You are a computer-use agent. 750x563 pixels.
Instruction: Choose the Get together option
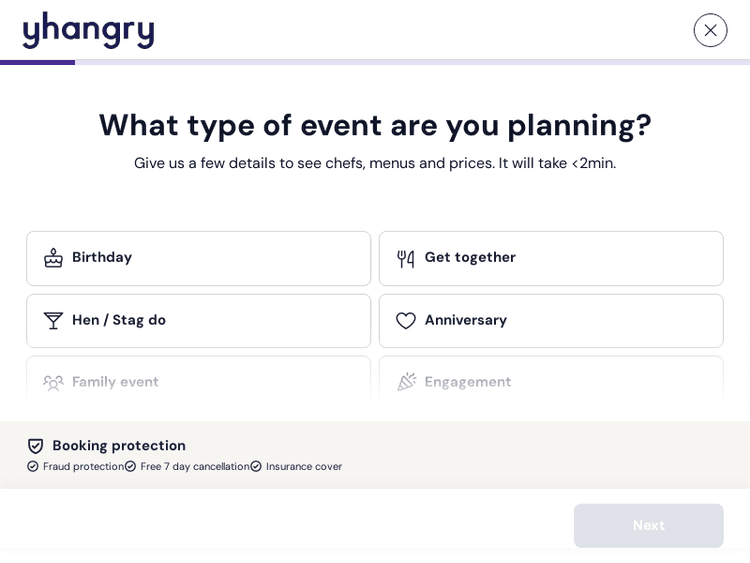(x=550, y=258)
